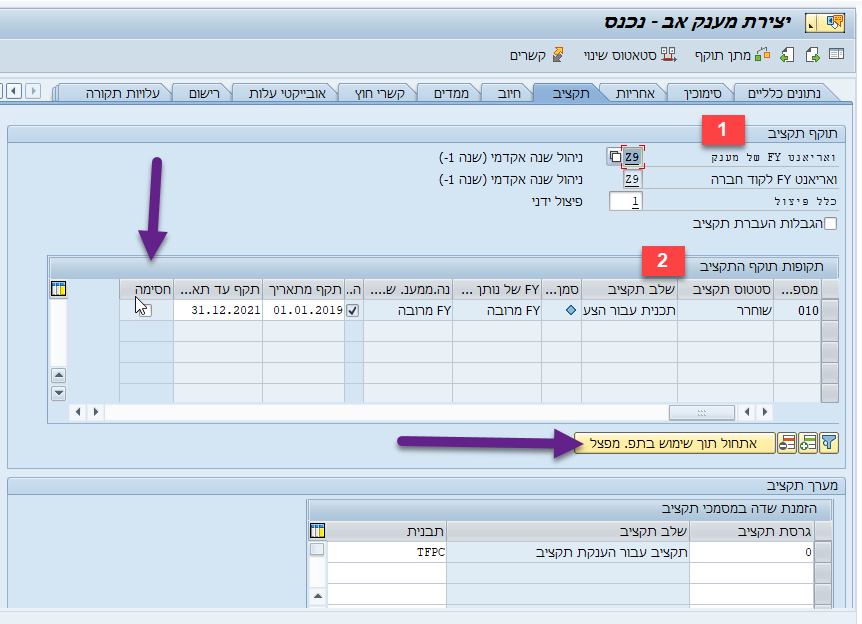Open search help next to the Z9 field
This screenshot has height=624, width=862.
click(x=615, y=157)
